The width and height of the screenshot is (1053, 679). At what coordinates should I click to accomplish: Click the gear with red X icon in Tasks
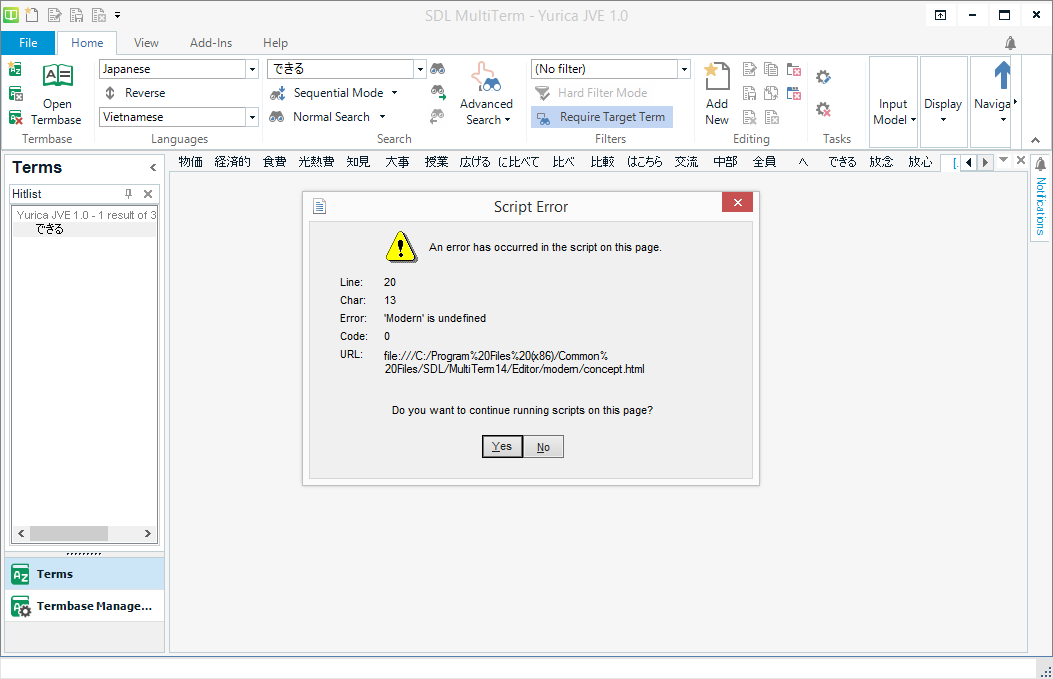pos(823,109)
